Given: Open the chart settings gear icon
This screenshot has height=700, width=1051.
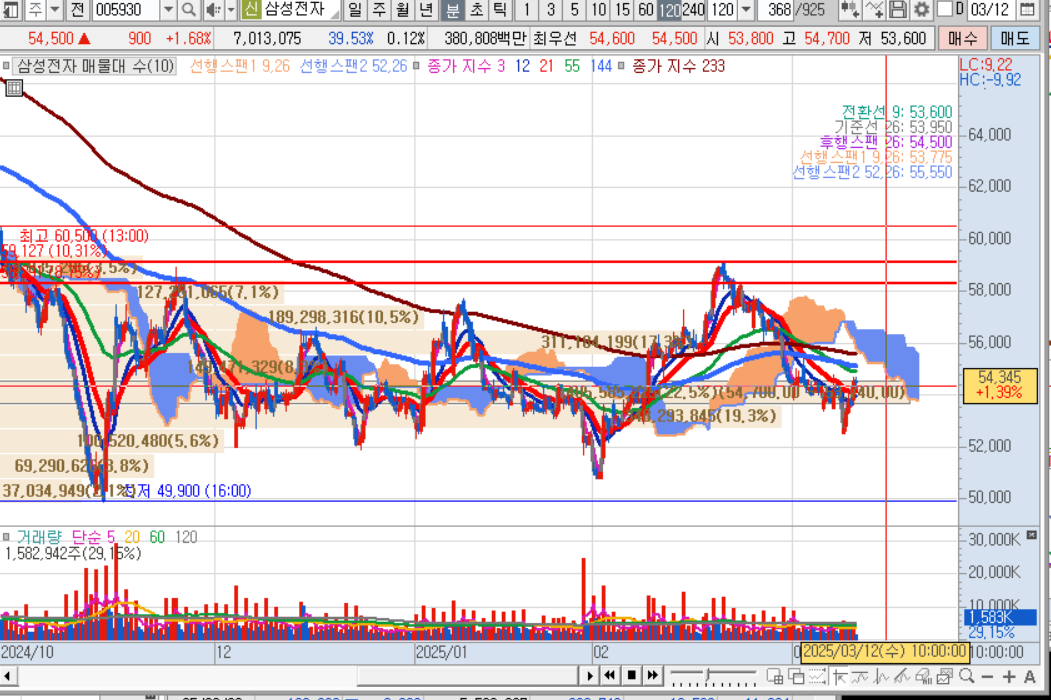Looking at the screenshot, I should pyautogui.click(x=921, y=10).
